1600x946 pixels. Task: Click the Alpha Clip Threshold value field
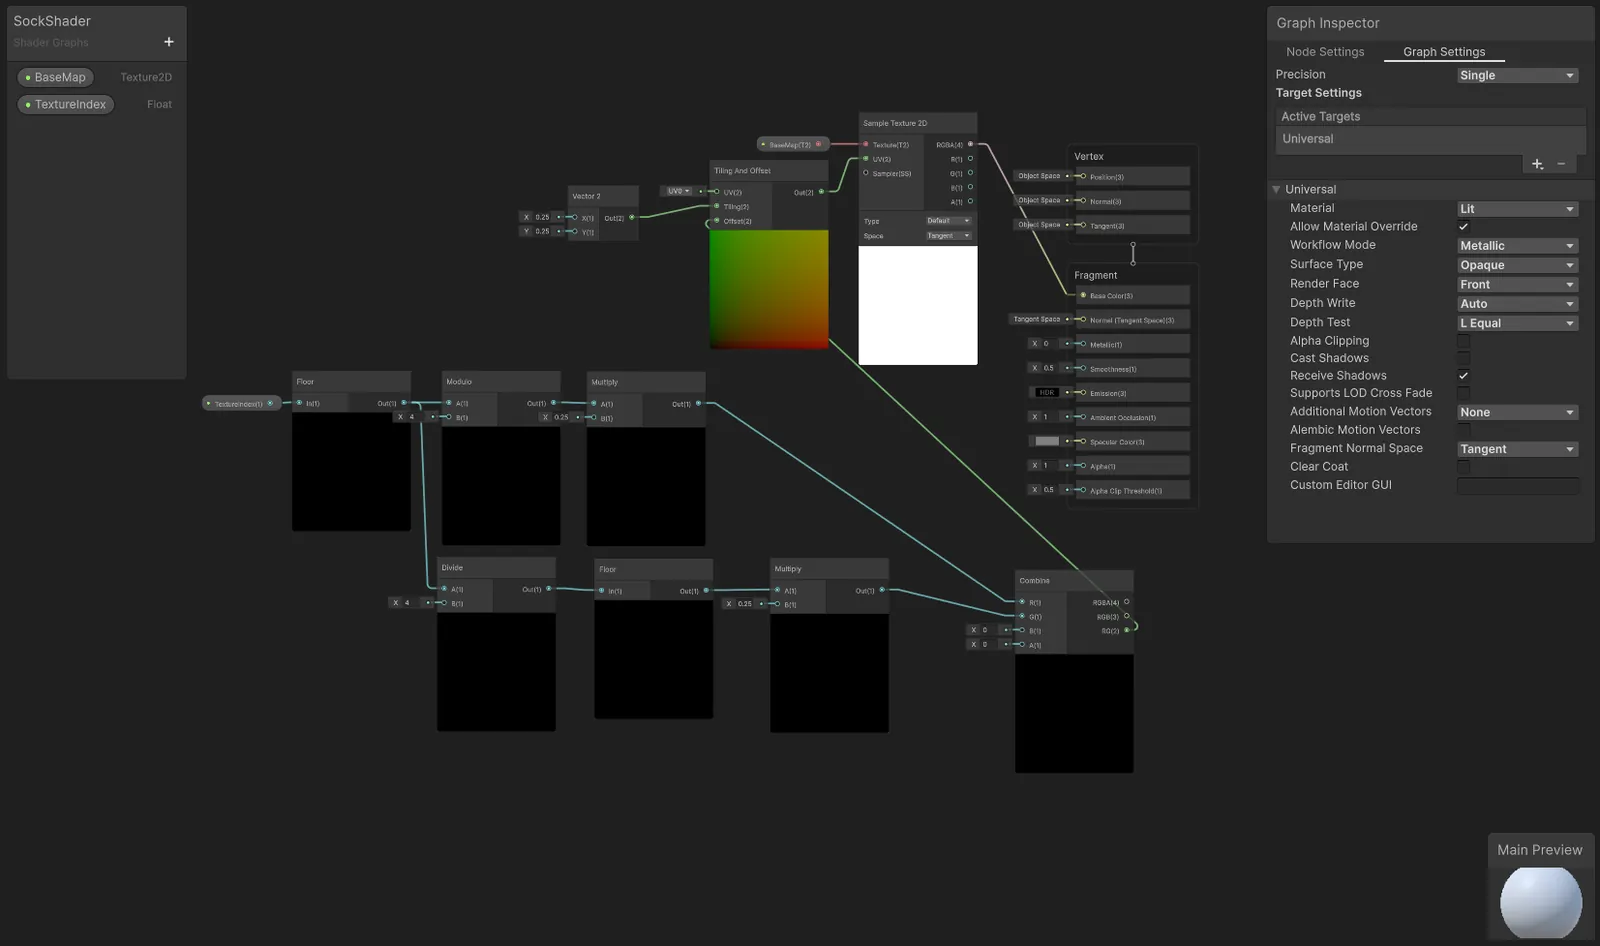[1048, 490]
